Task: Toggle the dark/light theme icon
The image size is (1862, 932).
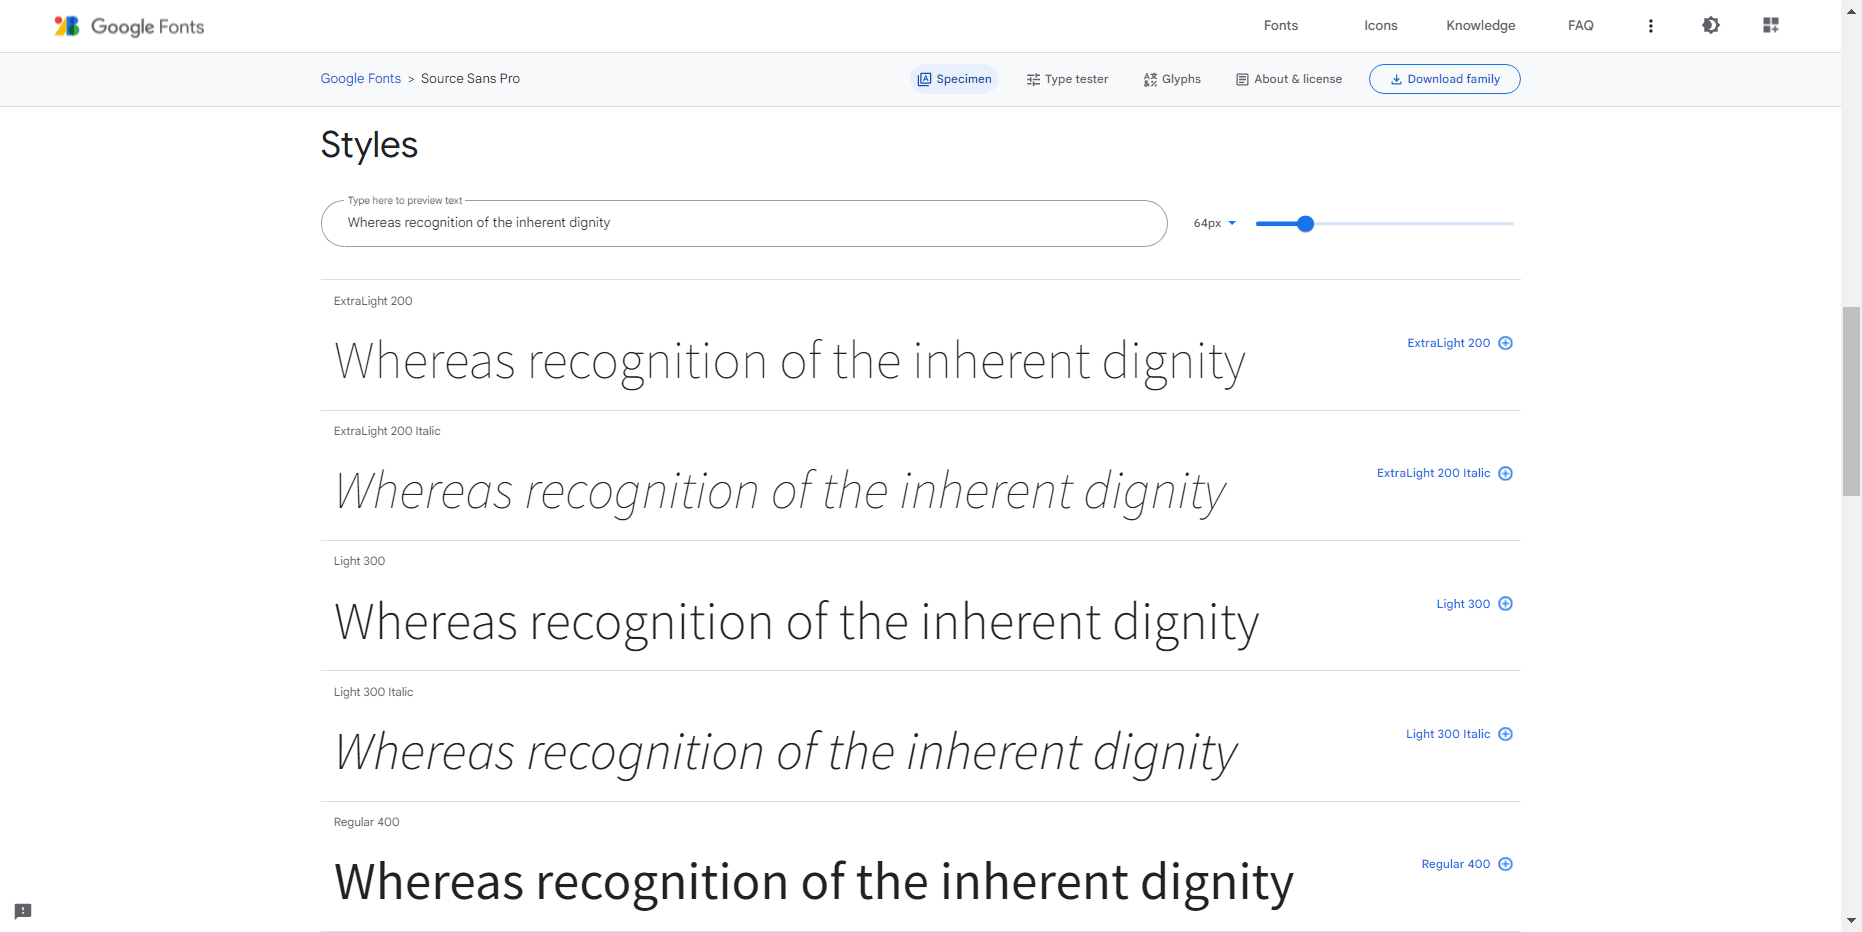Action: (1711, 25)
